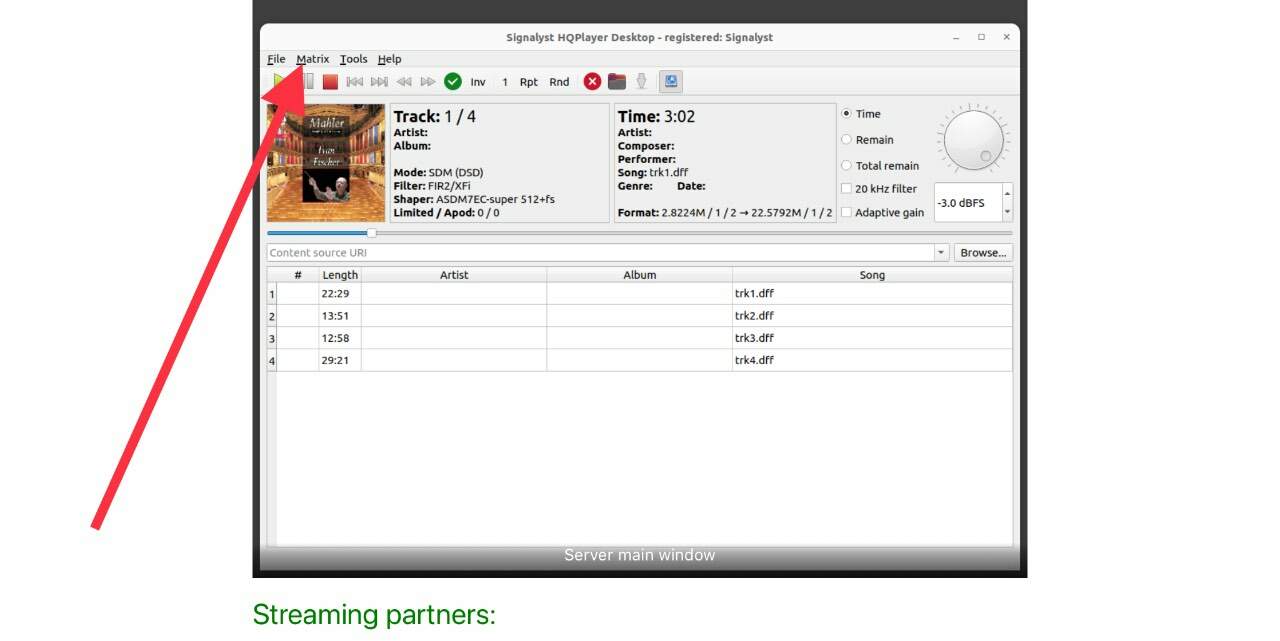Click the red X toolbar icon
The image size is (1280, 641).
point(592,82)
